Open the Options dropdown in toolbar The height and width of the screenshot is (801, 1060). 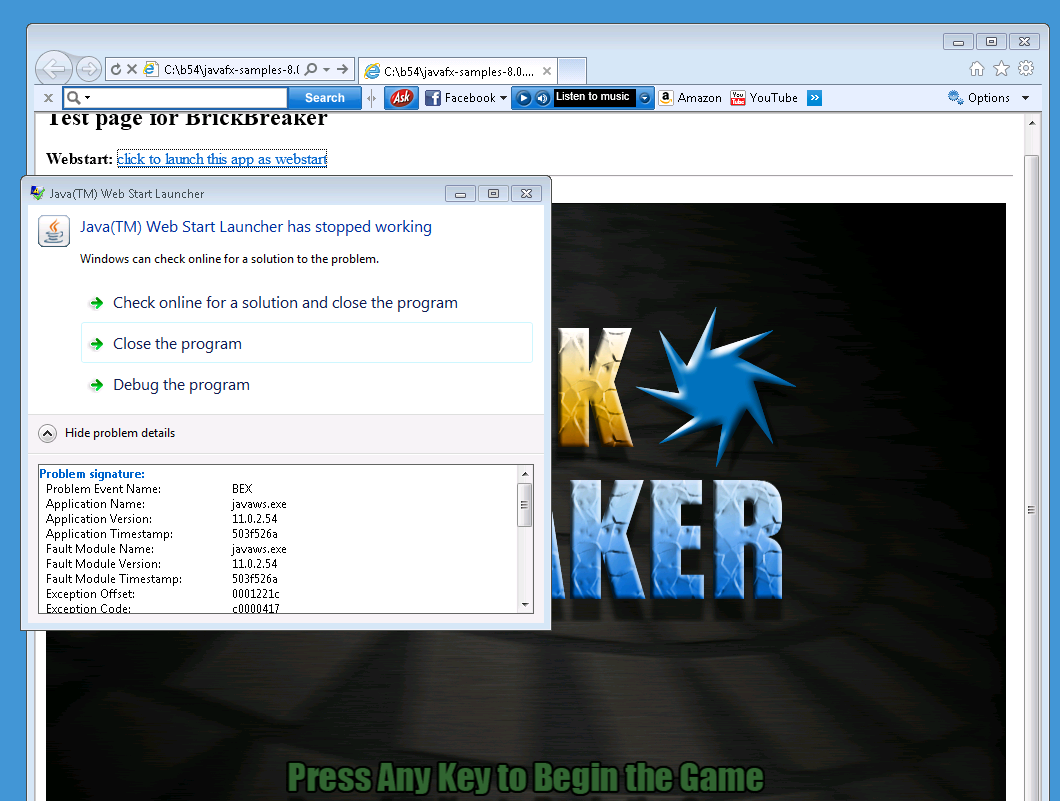988,98
